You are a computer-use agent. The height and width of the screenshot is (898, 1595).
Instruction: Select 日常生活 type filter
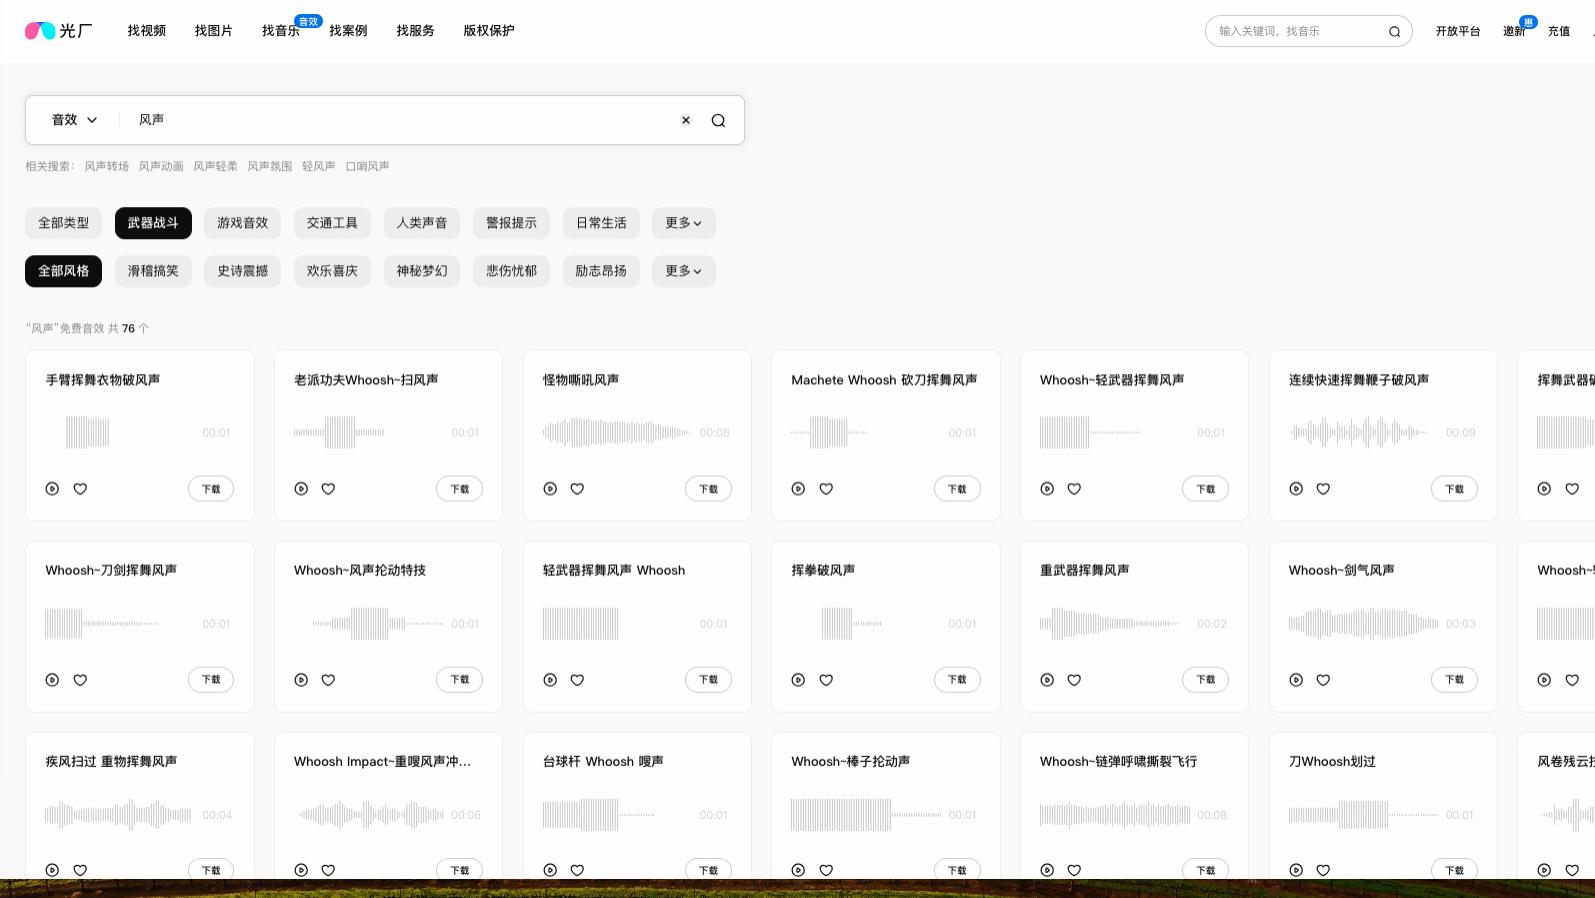(x=601, y=223)
